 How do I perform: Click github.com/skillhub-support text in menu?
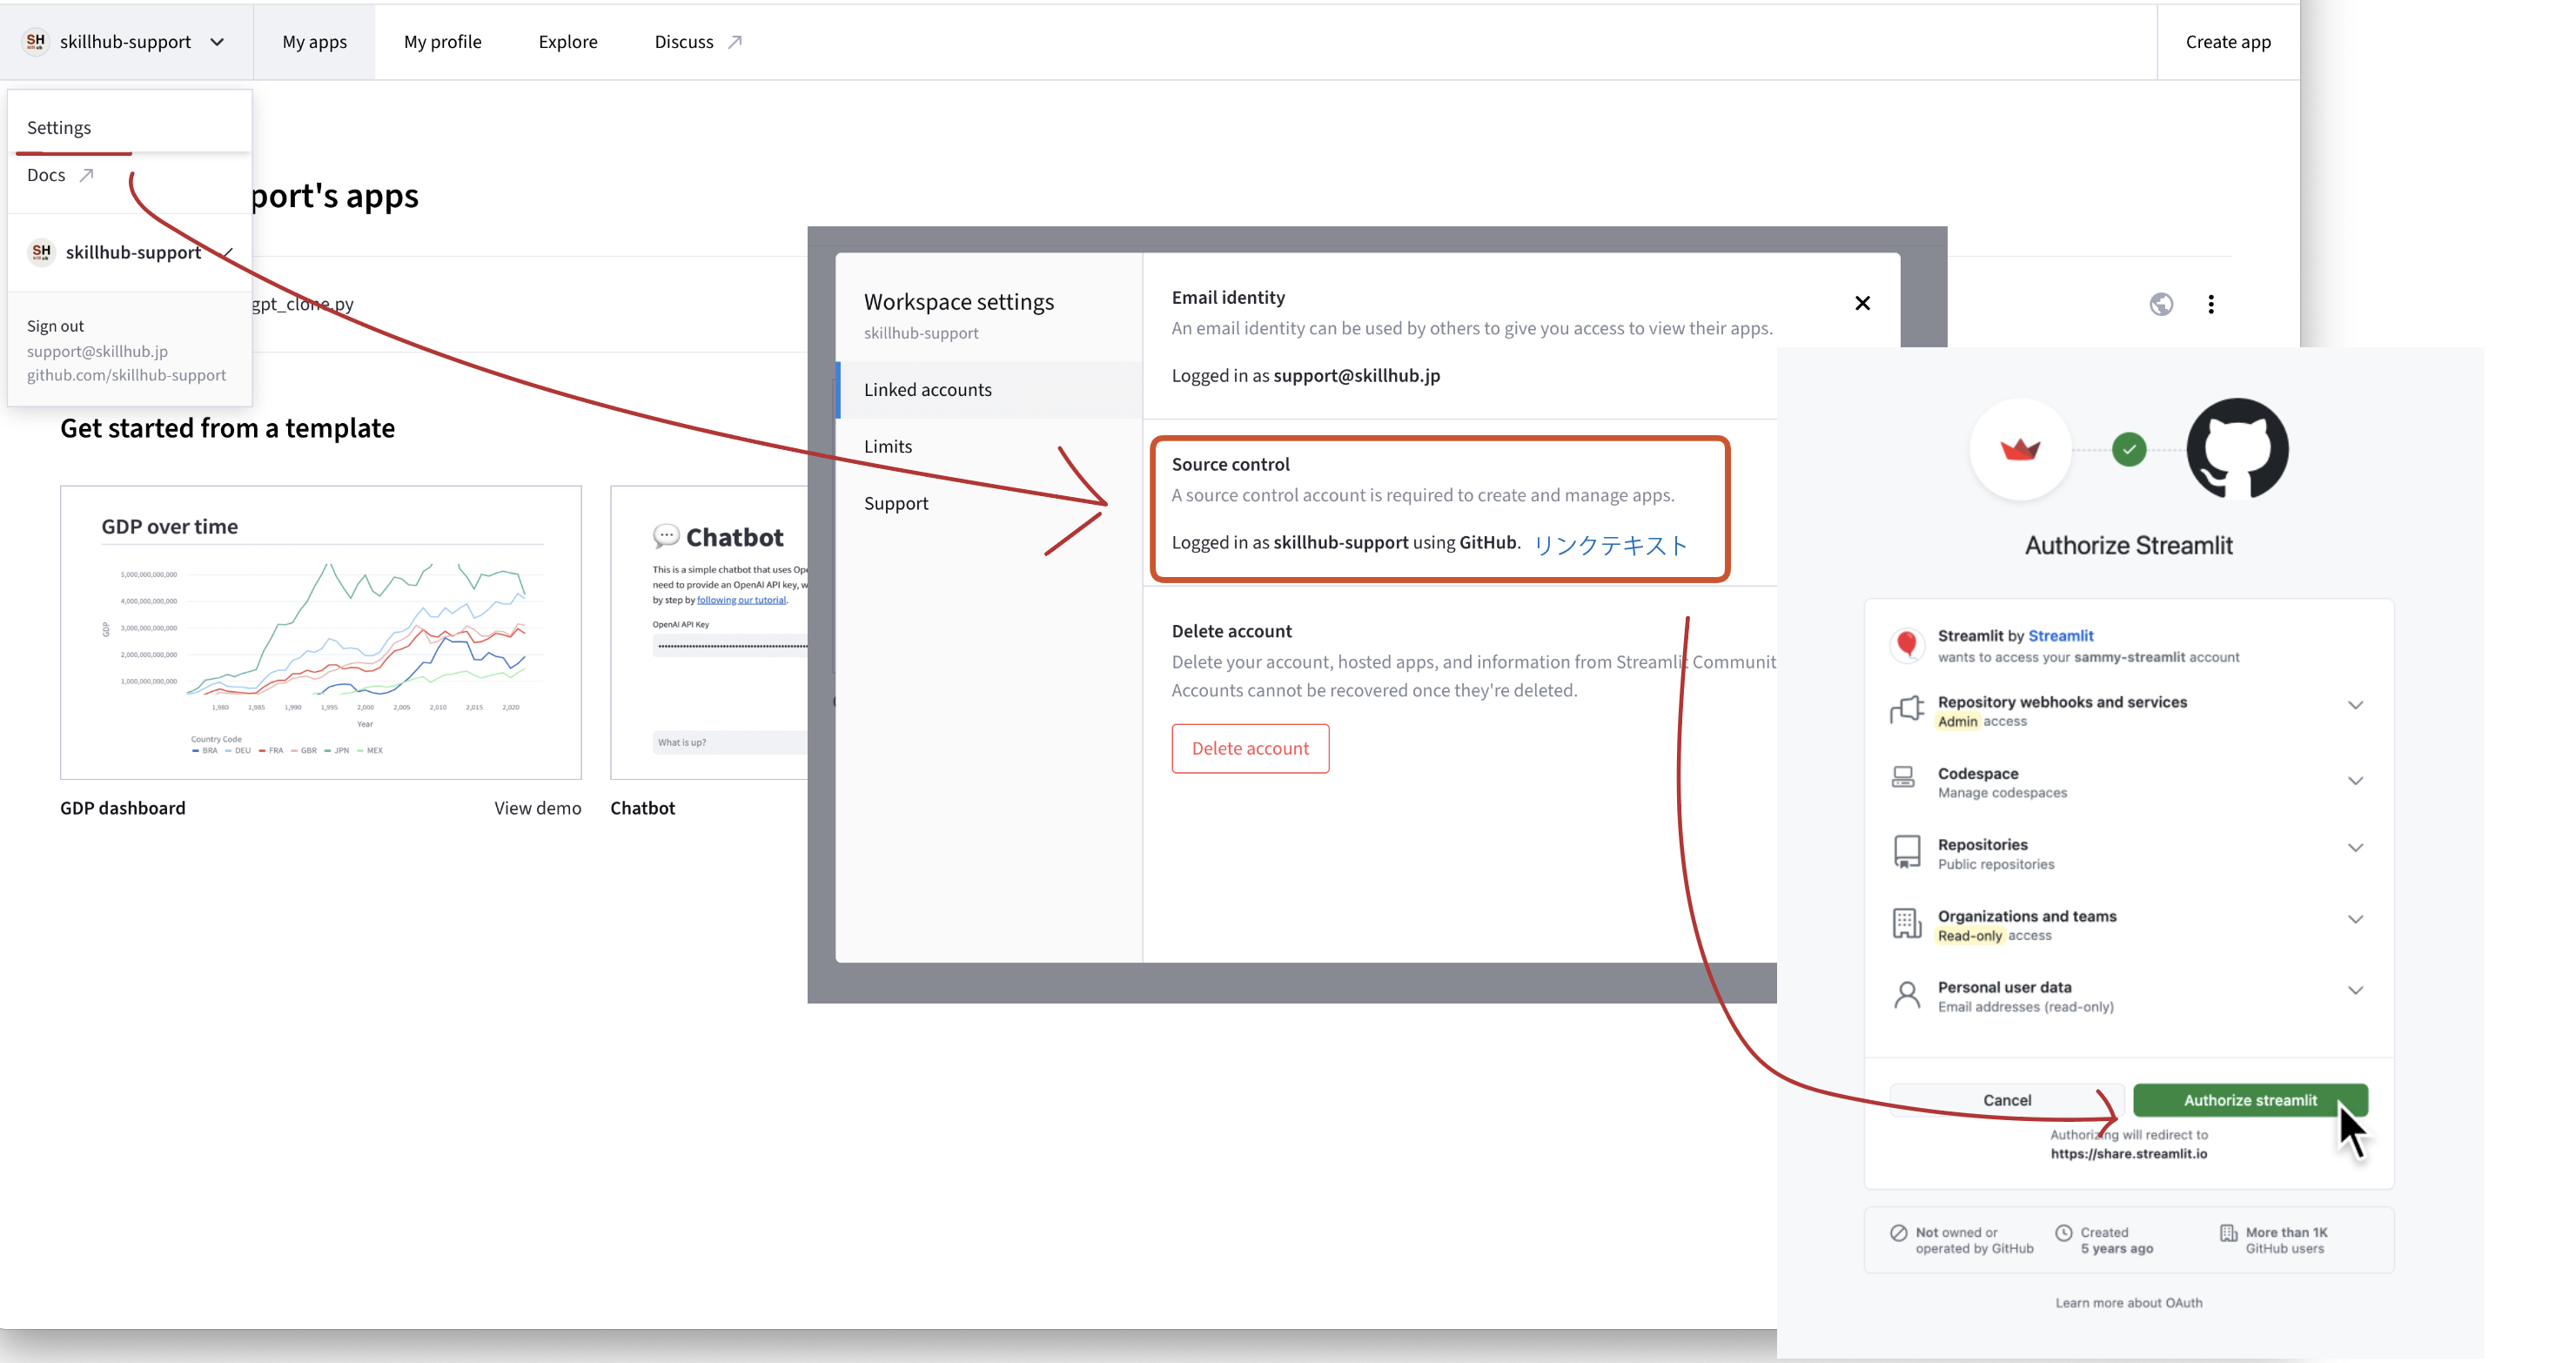[126, 375]
